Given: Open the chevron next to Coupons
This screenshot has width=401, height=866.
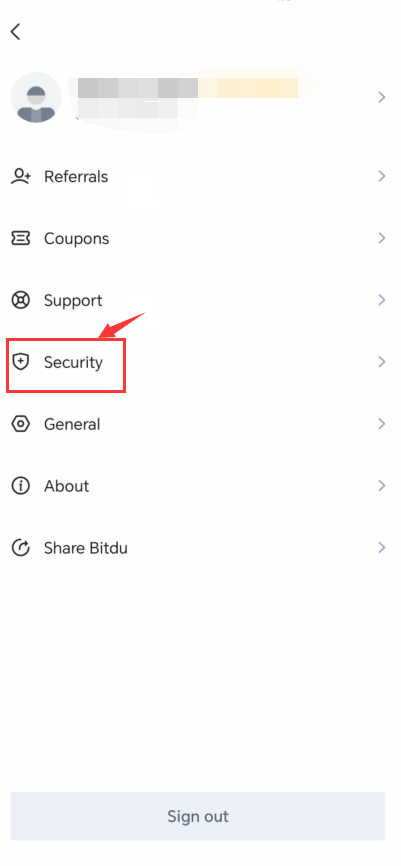Looking at the screenshot, I should pyautogui.click(x=381, y=238).
